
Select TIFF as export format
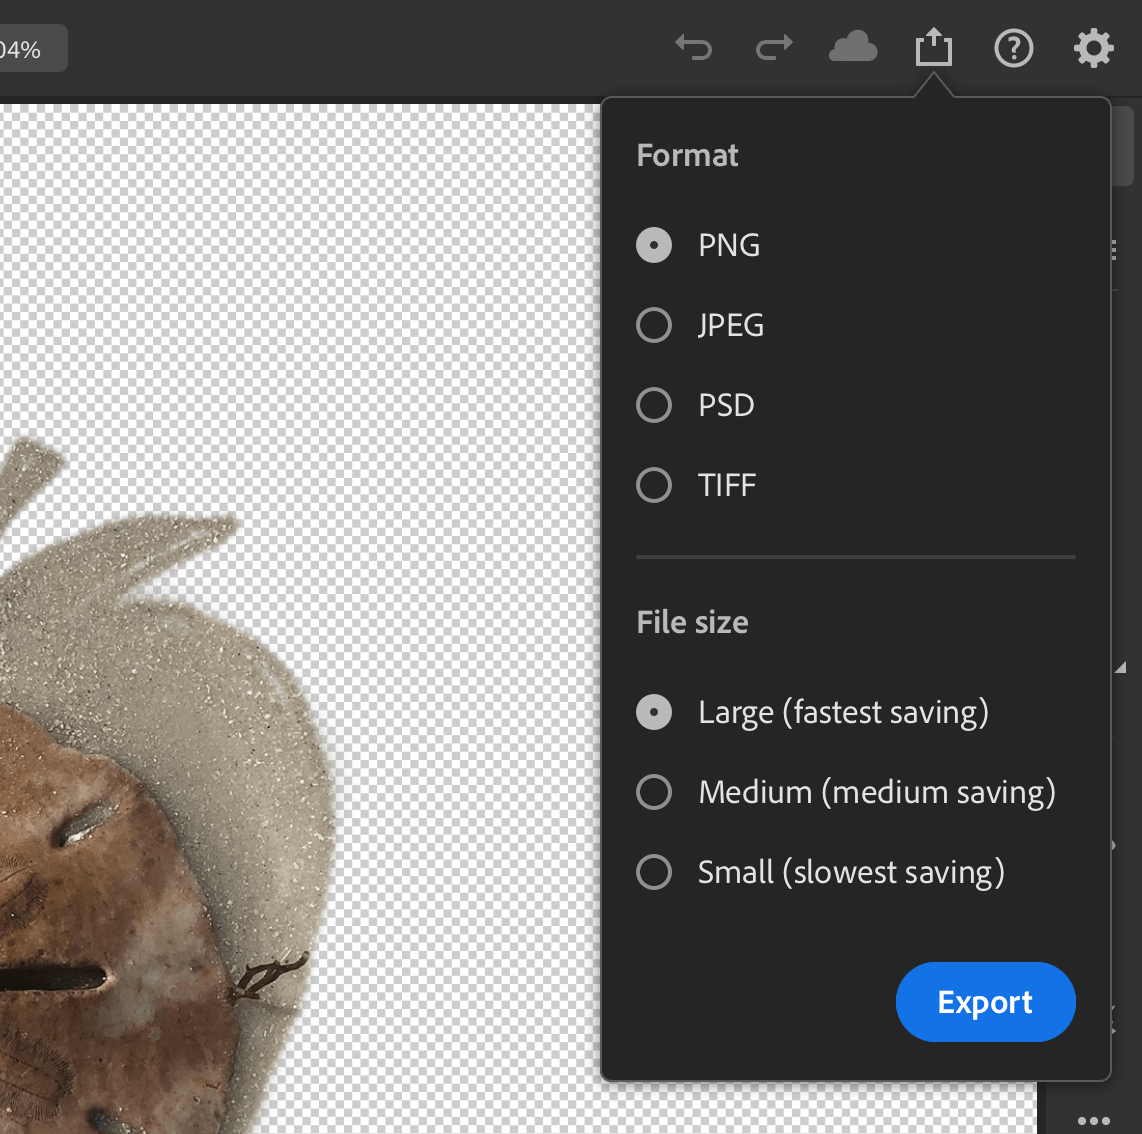(654, 485)
